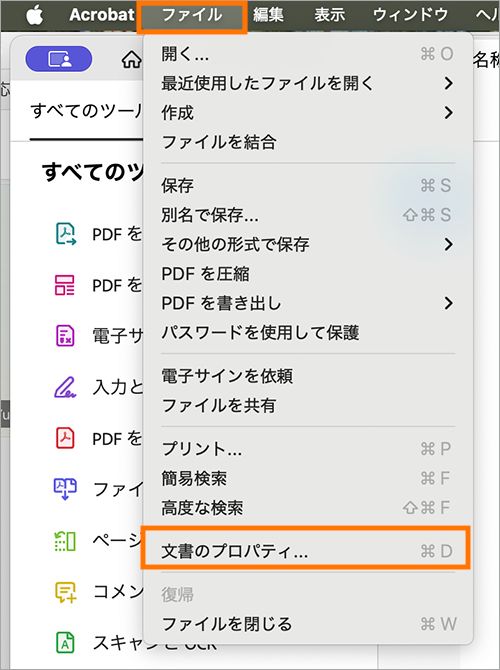Click the pink PDF layout tool icon
The image size is (500, 670).
(65, 285)
